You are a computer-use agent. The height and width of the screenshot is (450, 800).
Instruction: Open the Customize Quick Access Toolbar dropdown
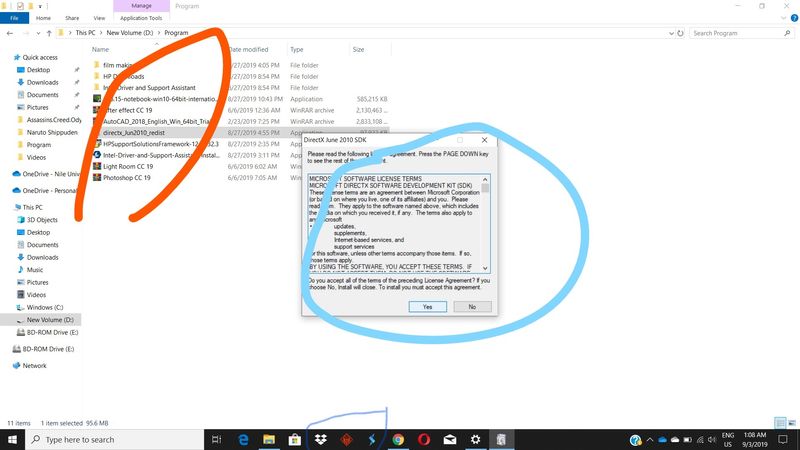pos(40,7)
